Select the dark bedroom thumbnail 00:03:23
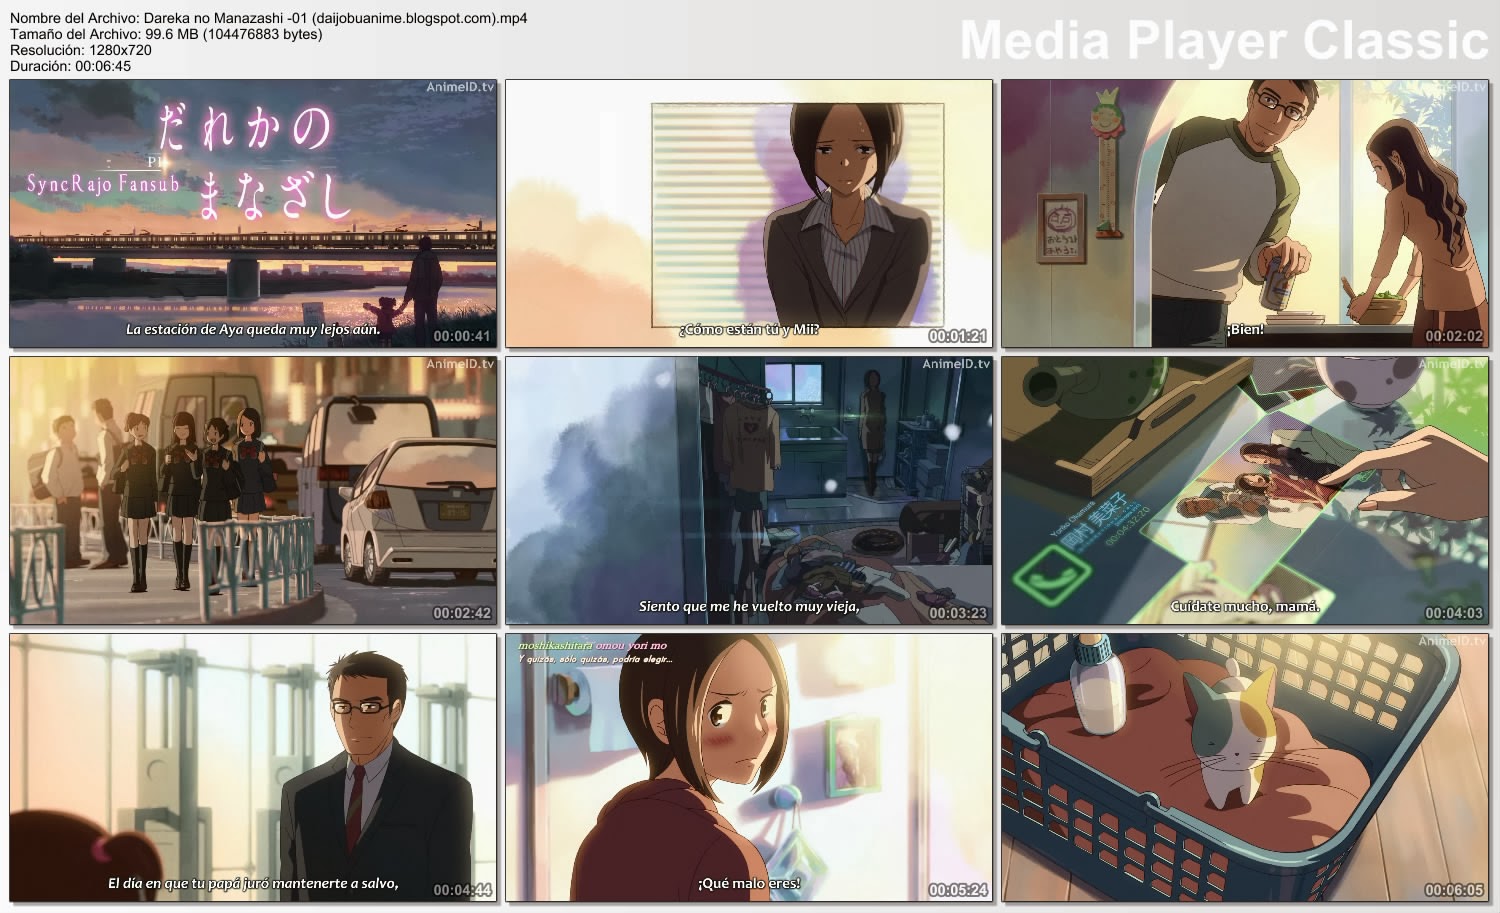This screenshot has height=913, width=1500. point(749,491)
